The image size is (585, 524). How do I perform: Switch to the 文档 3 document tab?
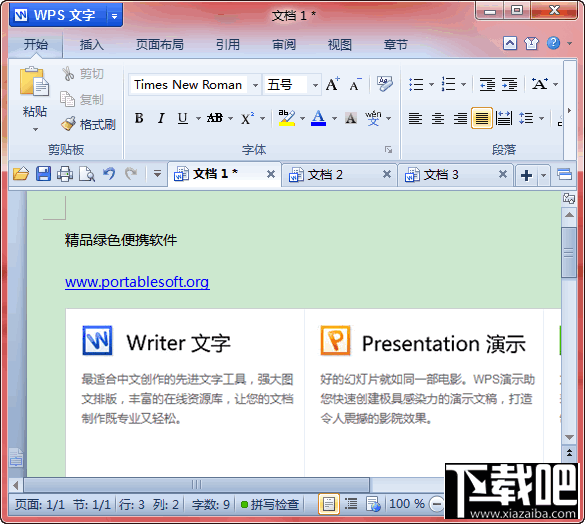(x=455, y=175)
